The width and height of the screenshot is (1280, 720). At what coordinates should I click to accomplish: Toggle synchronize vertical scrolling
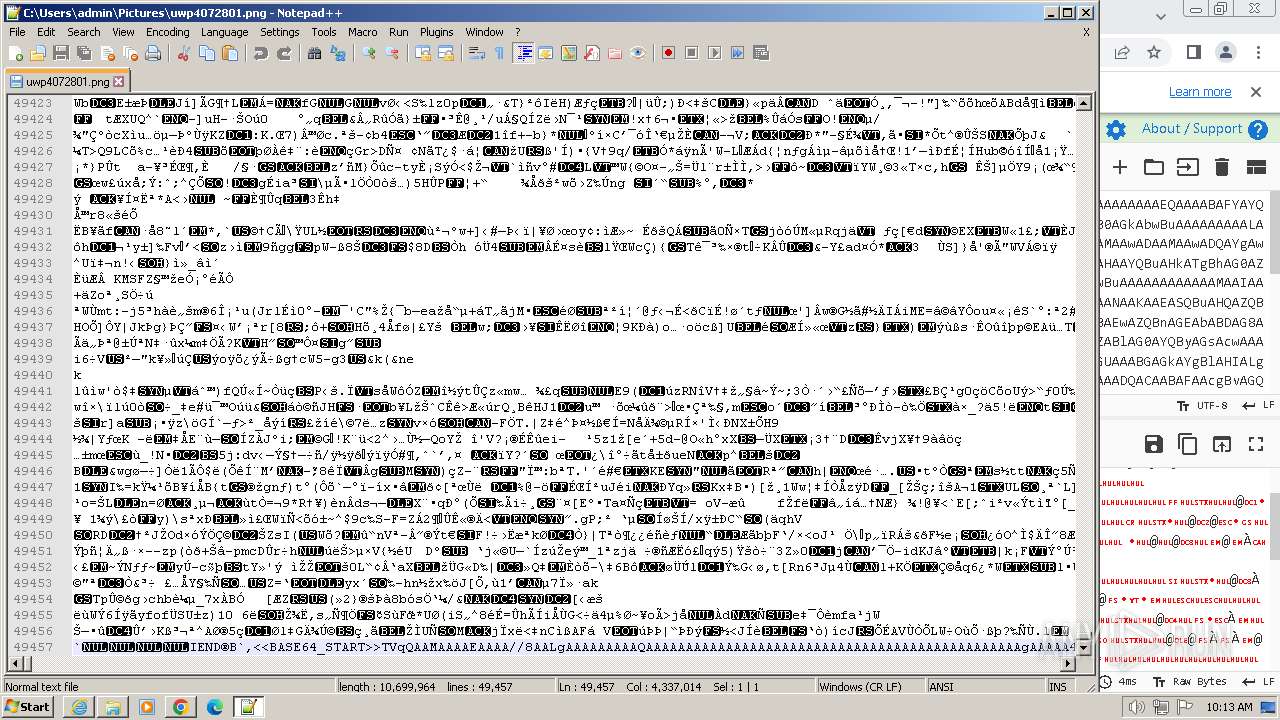tap(423, 53)
